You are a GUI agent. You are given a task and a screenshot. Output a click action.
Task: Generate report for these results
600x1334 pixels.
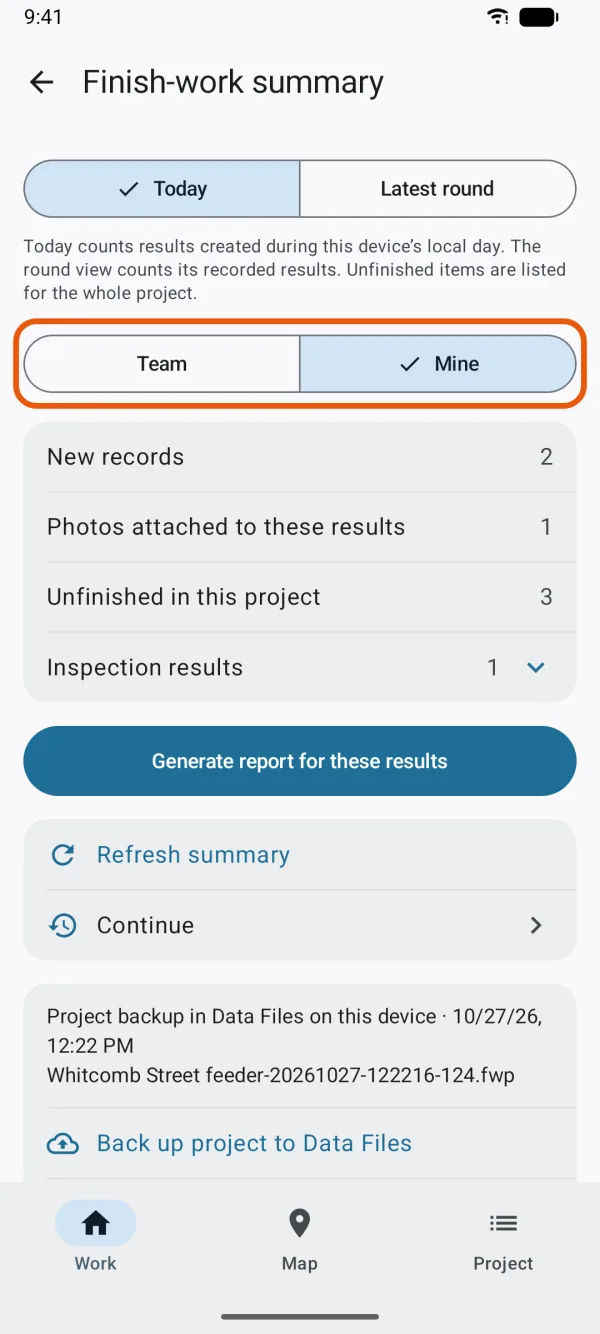[x=300, y=761]
